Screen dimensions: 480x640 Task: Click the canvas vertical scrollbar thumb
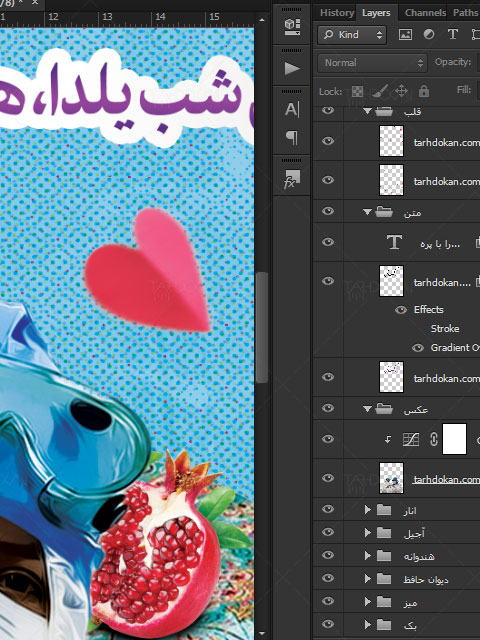(x=262, y=327)
